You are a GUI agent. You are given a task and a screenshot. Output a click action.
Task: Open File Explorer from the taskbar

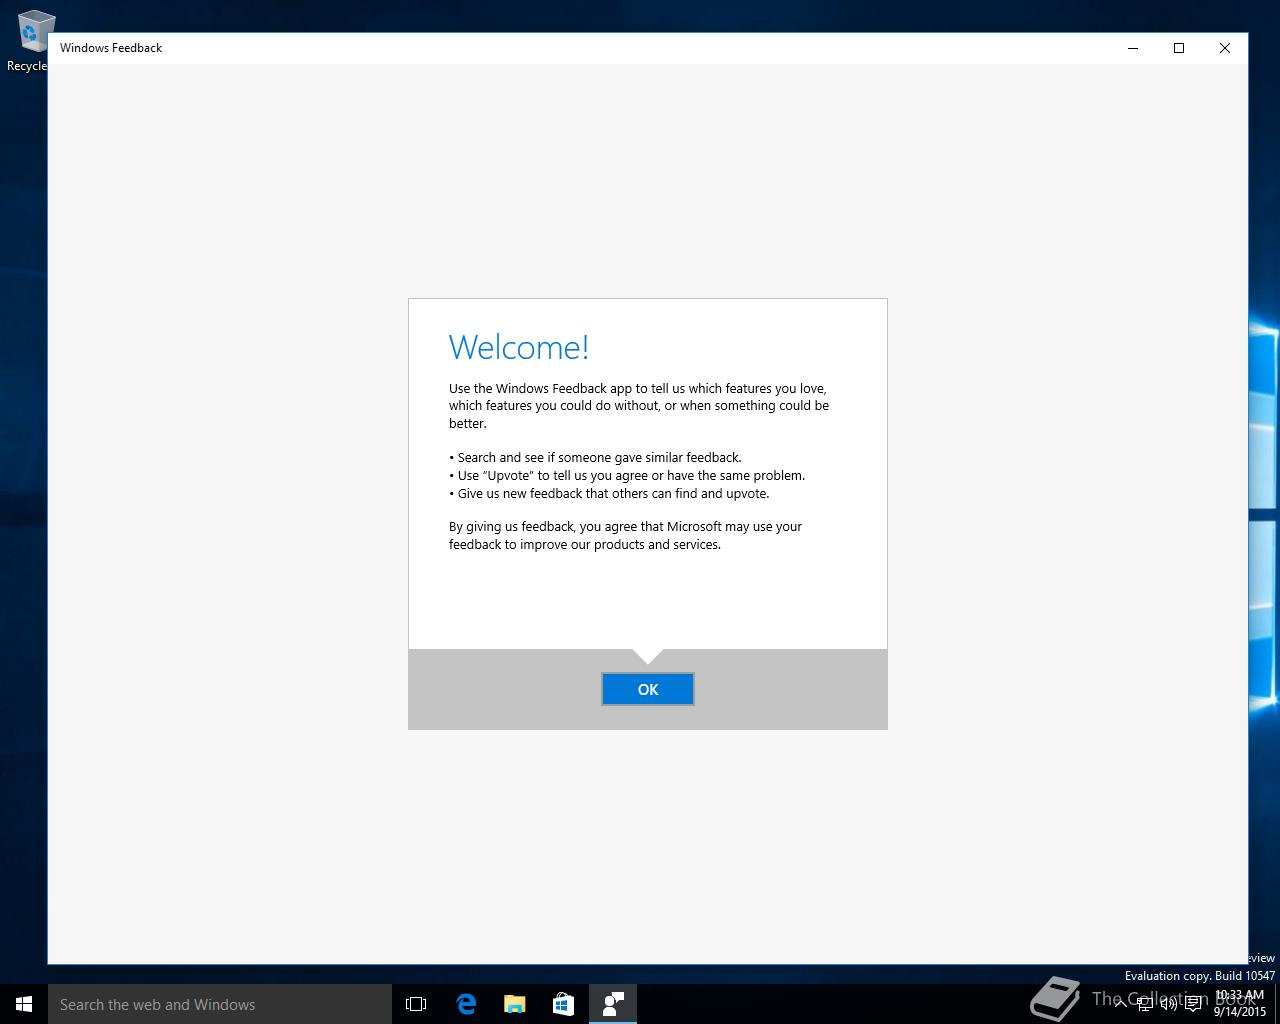pyautogui.click(x=515, y=1004)
